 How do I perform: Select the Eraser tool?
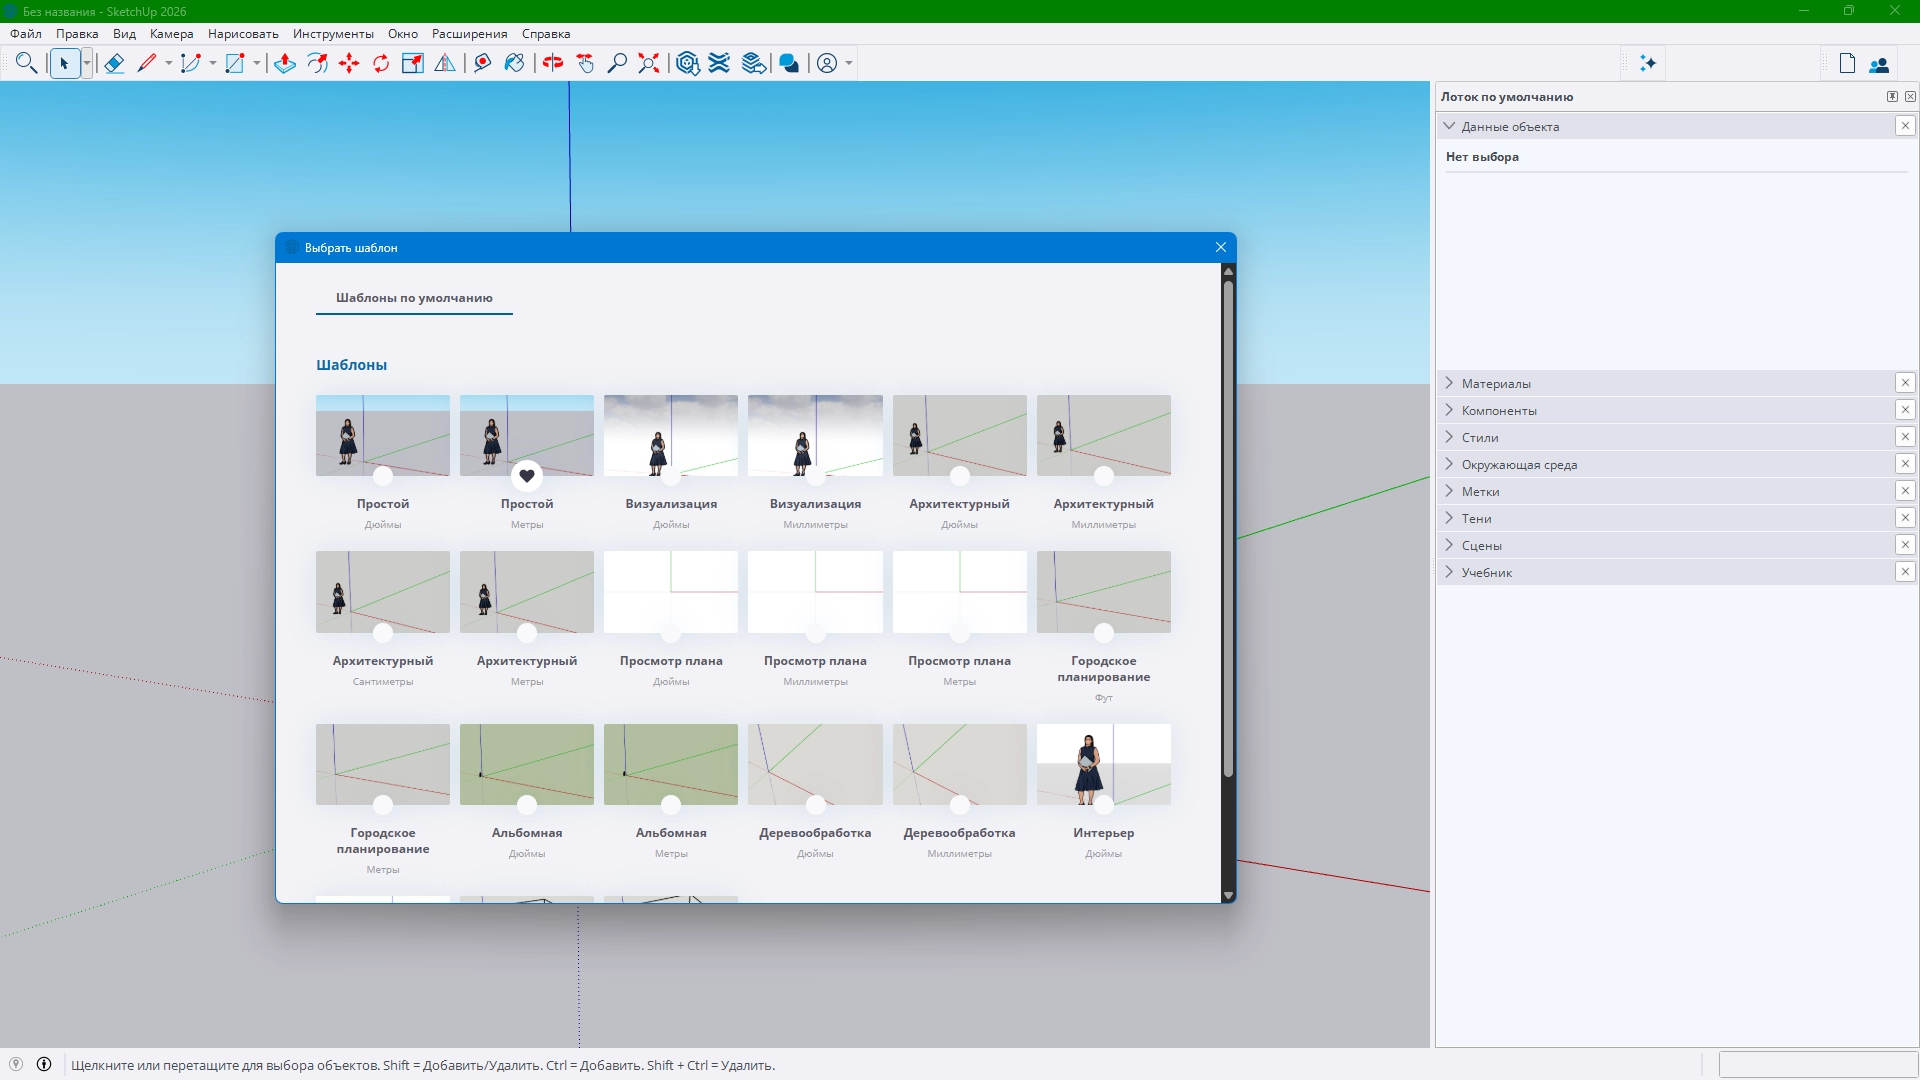pyautogui.click(x=114, y=63)
